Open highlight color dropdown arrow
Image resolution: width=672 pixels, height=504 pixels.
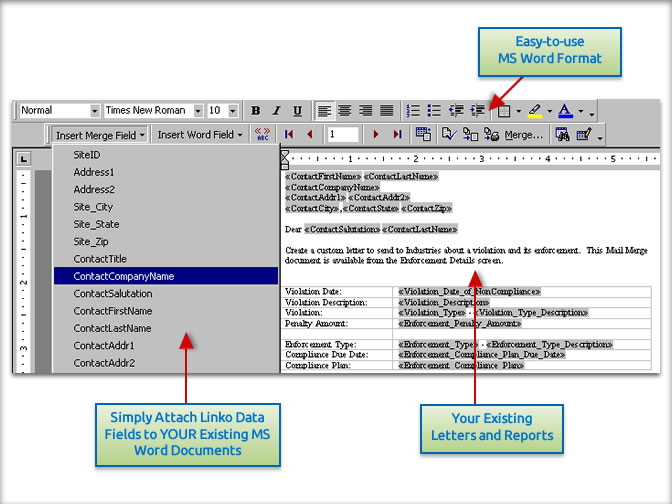pyautogui.click(x=549, y=111)
